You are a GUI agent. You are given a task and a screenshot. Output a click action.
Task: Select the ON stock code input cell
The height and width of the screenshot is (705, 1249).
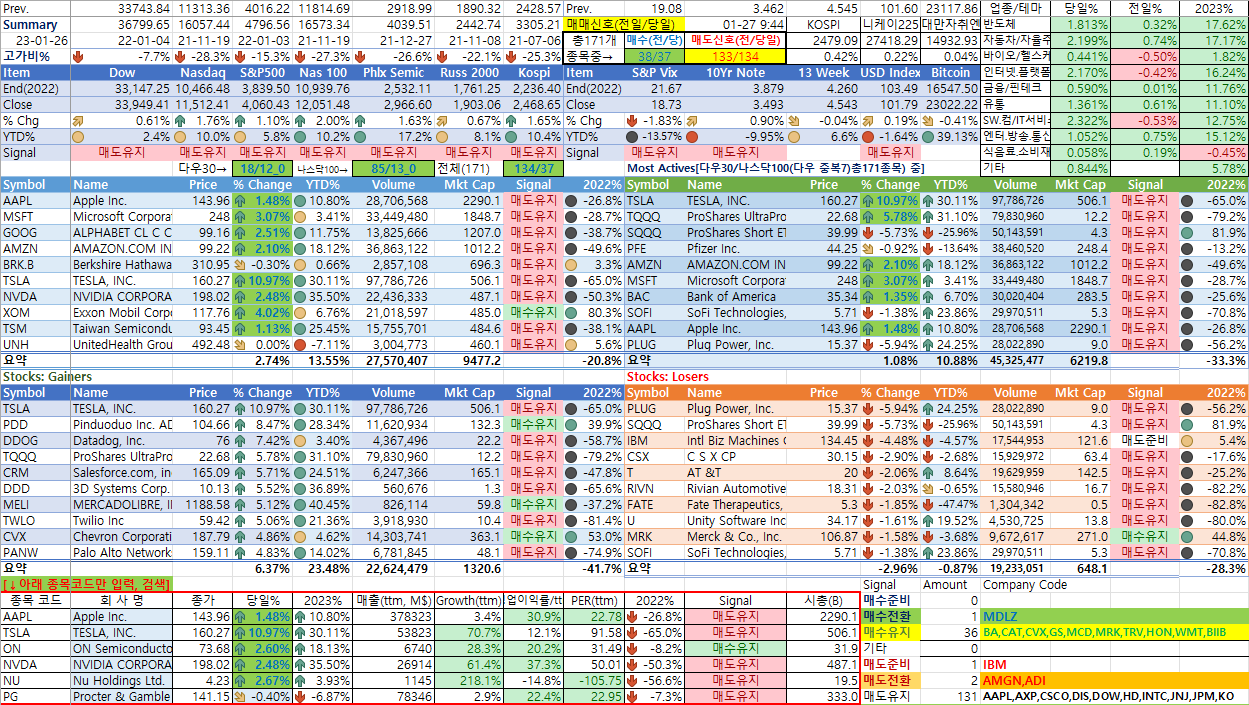pos(35,649)
